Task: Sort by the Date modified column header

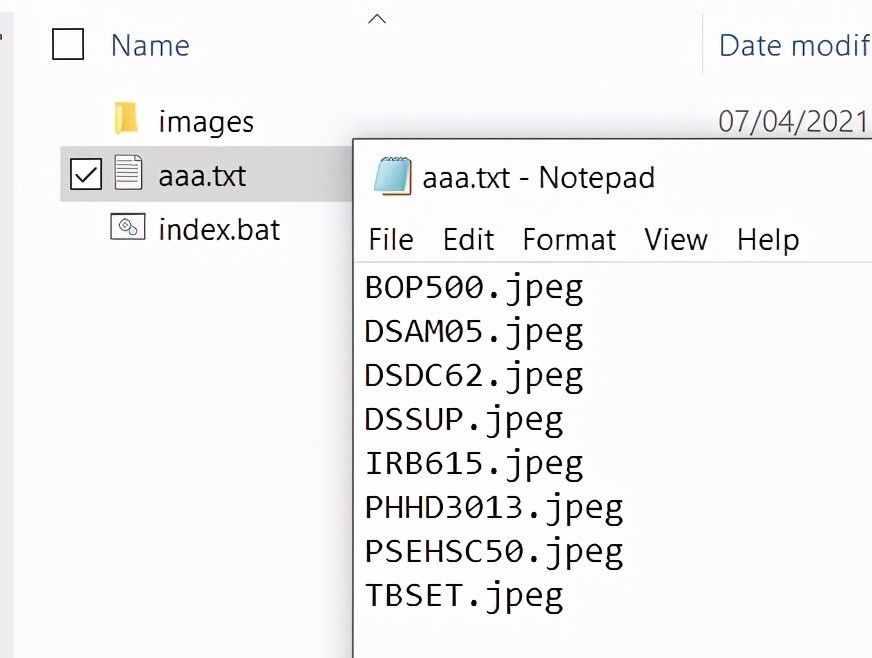Action: [x=795, y=45]
